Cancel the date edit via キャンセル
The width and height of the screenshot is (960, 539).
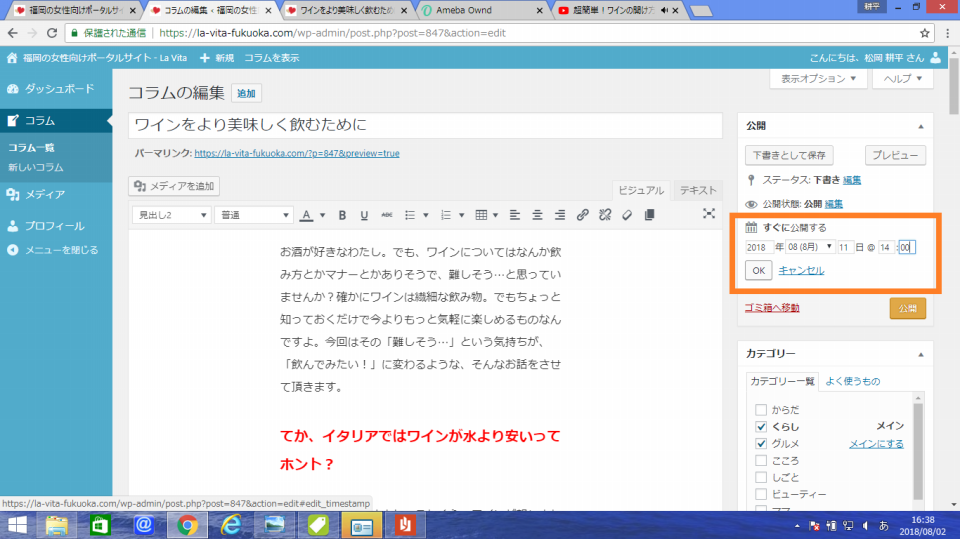tap(801, 270)
